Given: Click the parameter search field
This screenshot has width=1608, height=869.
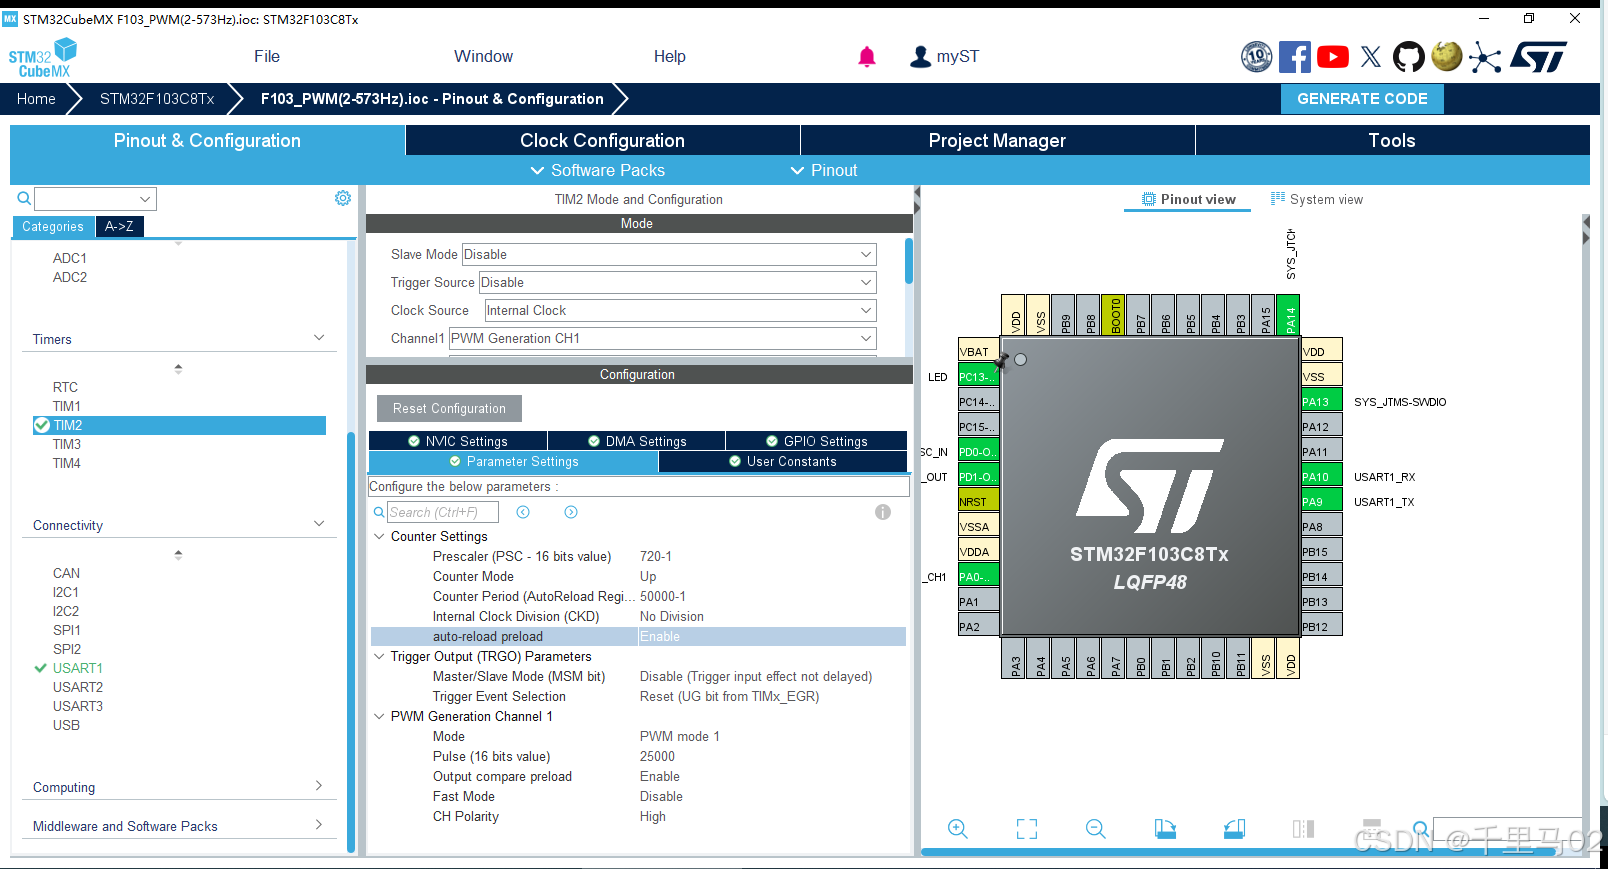Looking at the screenshot, I should [x=442, y=512].
